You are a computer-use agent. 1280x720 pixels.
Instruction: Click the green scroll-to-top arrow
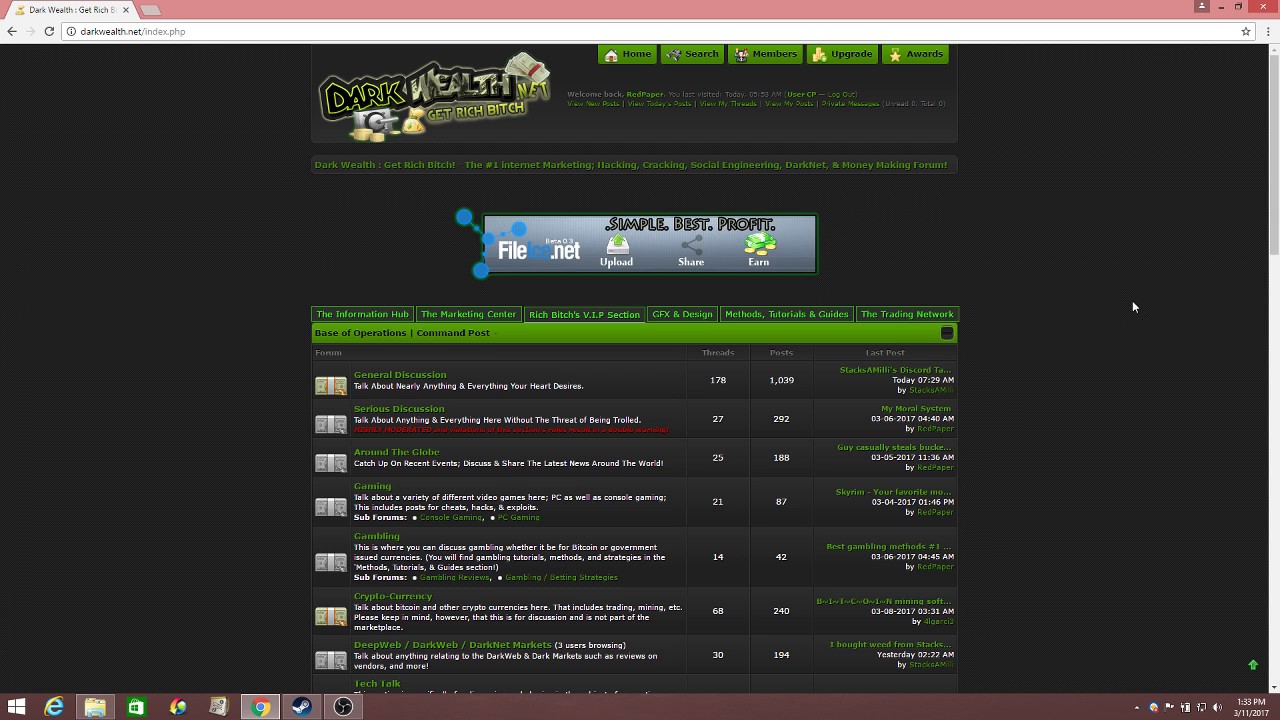pos(1253,665)
